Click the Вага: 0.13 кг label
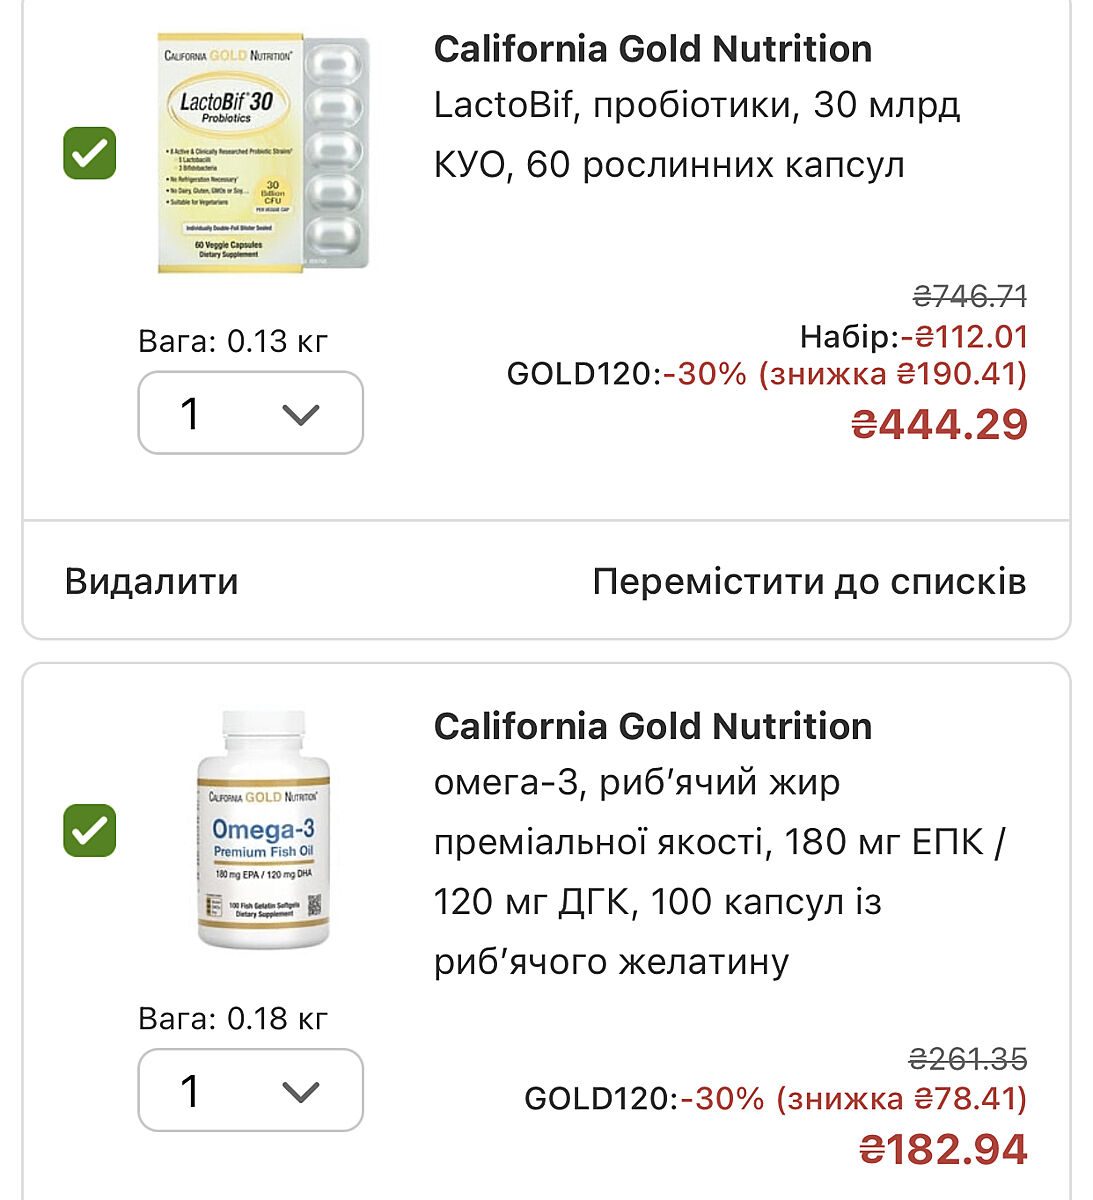This screenshot has width=1093, height=1200. click(x=233, y=341)
